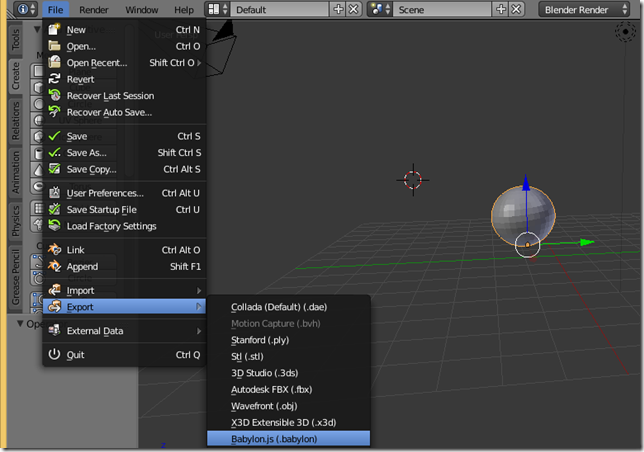The image size is (644, 452).
Task: Delete the Default screen layout
Action: pos(354,9)
